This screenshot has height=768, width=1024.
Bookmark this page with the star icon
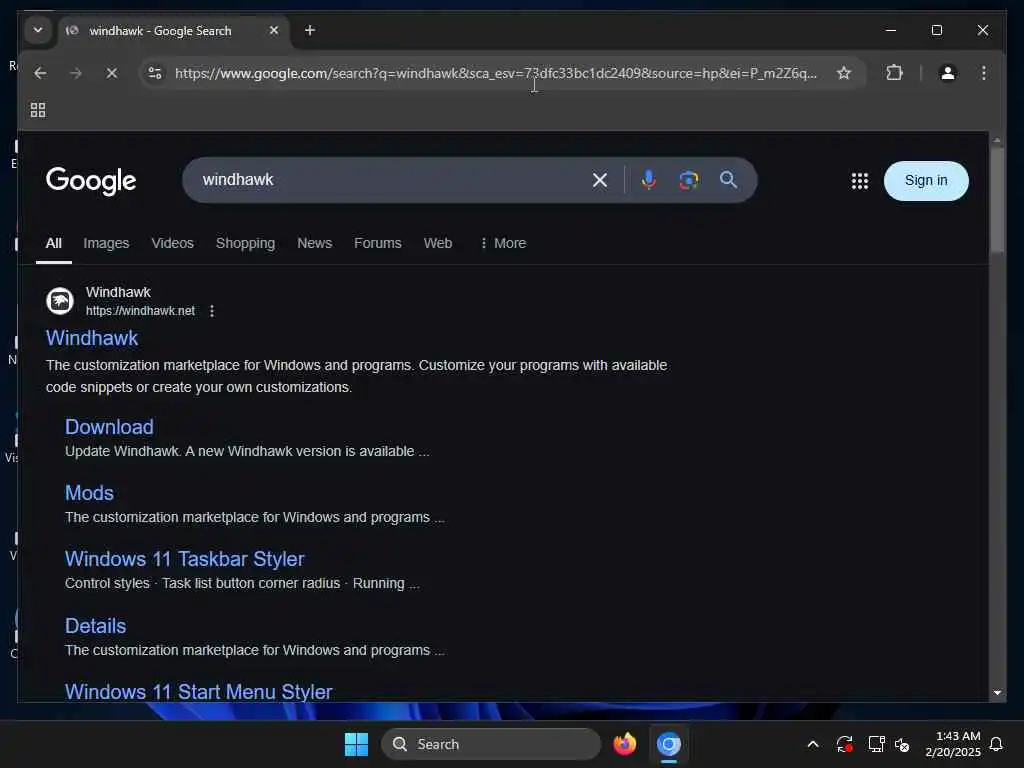844,73
